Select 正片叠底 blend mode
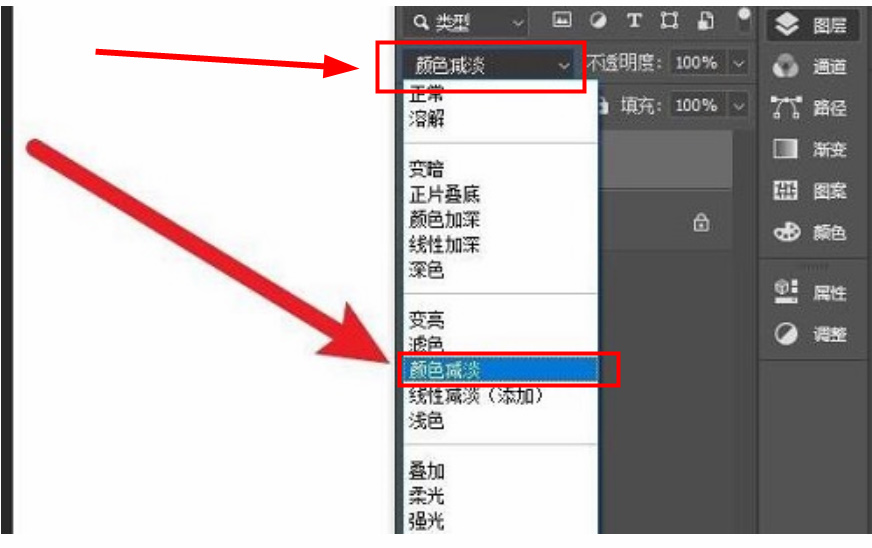872x548 pixels. [x=501, y=194]
